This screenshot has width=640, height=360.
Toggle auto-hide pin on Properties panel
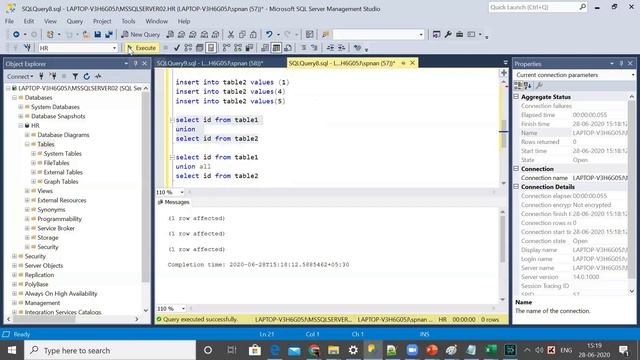click(621, 64)
